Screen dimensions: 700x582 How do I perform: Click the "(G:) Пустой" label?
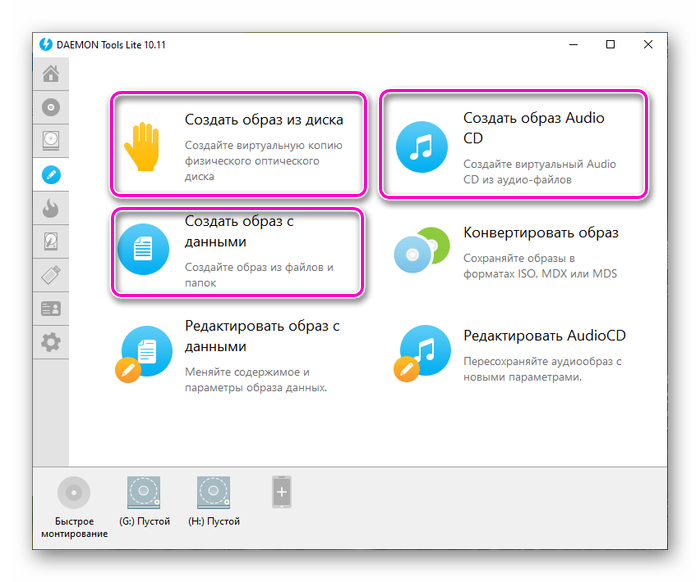[x=144, y=521]
